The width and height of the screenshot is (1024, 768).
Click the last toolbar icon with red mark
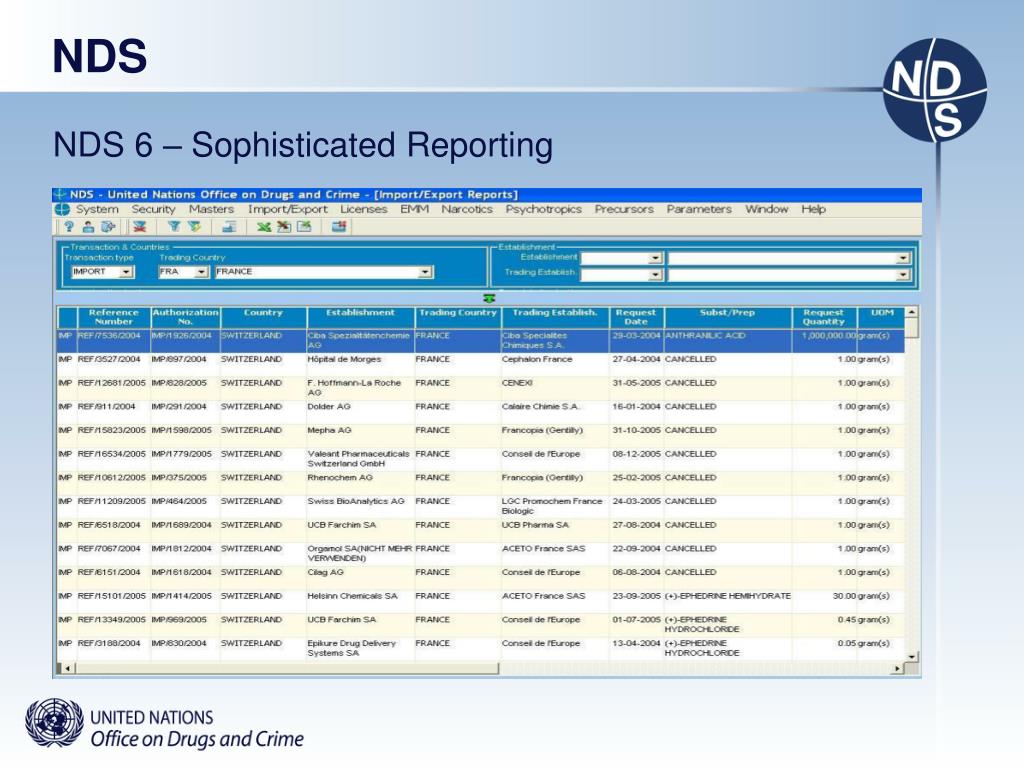(x=338, y=227)
